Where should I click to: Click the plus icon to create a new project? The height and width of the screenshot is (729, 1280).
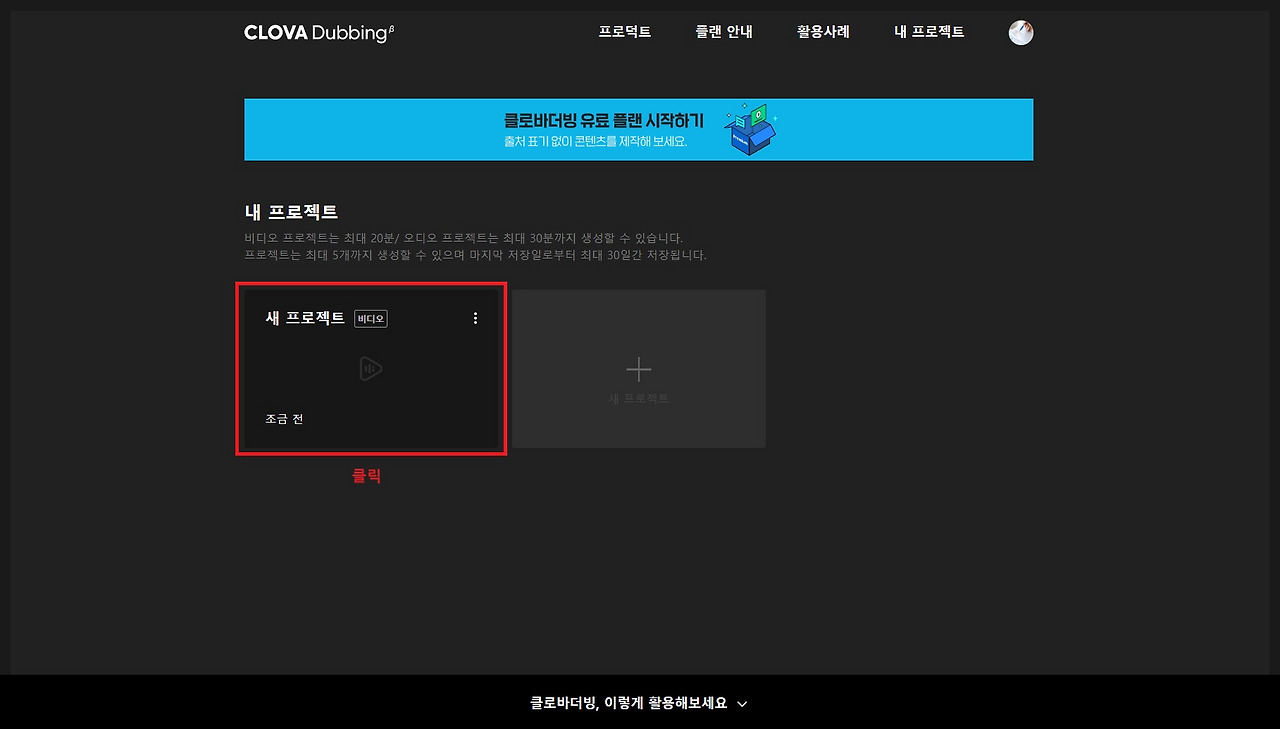click(x=637, y=368)
